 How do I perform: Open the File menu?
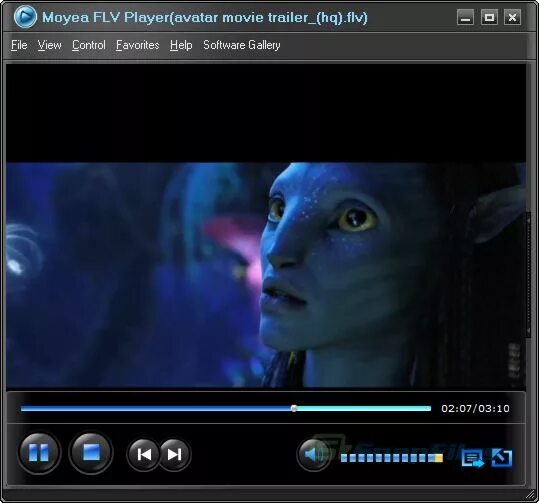pyautogui.click(x=19, y=45)
